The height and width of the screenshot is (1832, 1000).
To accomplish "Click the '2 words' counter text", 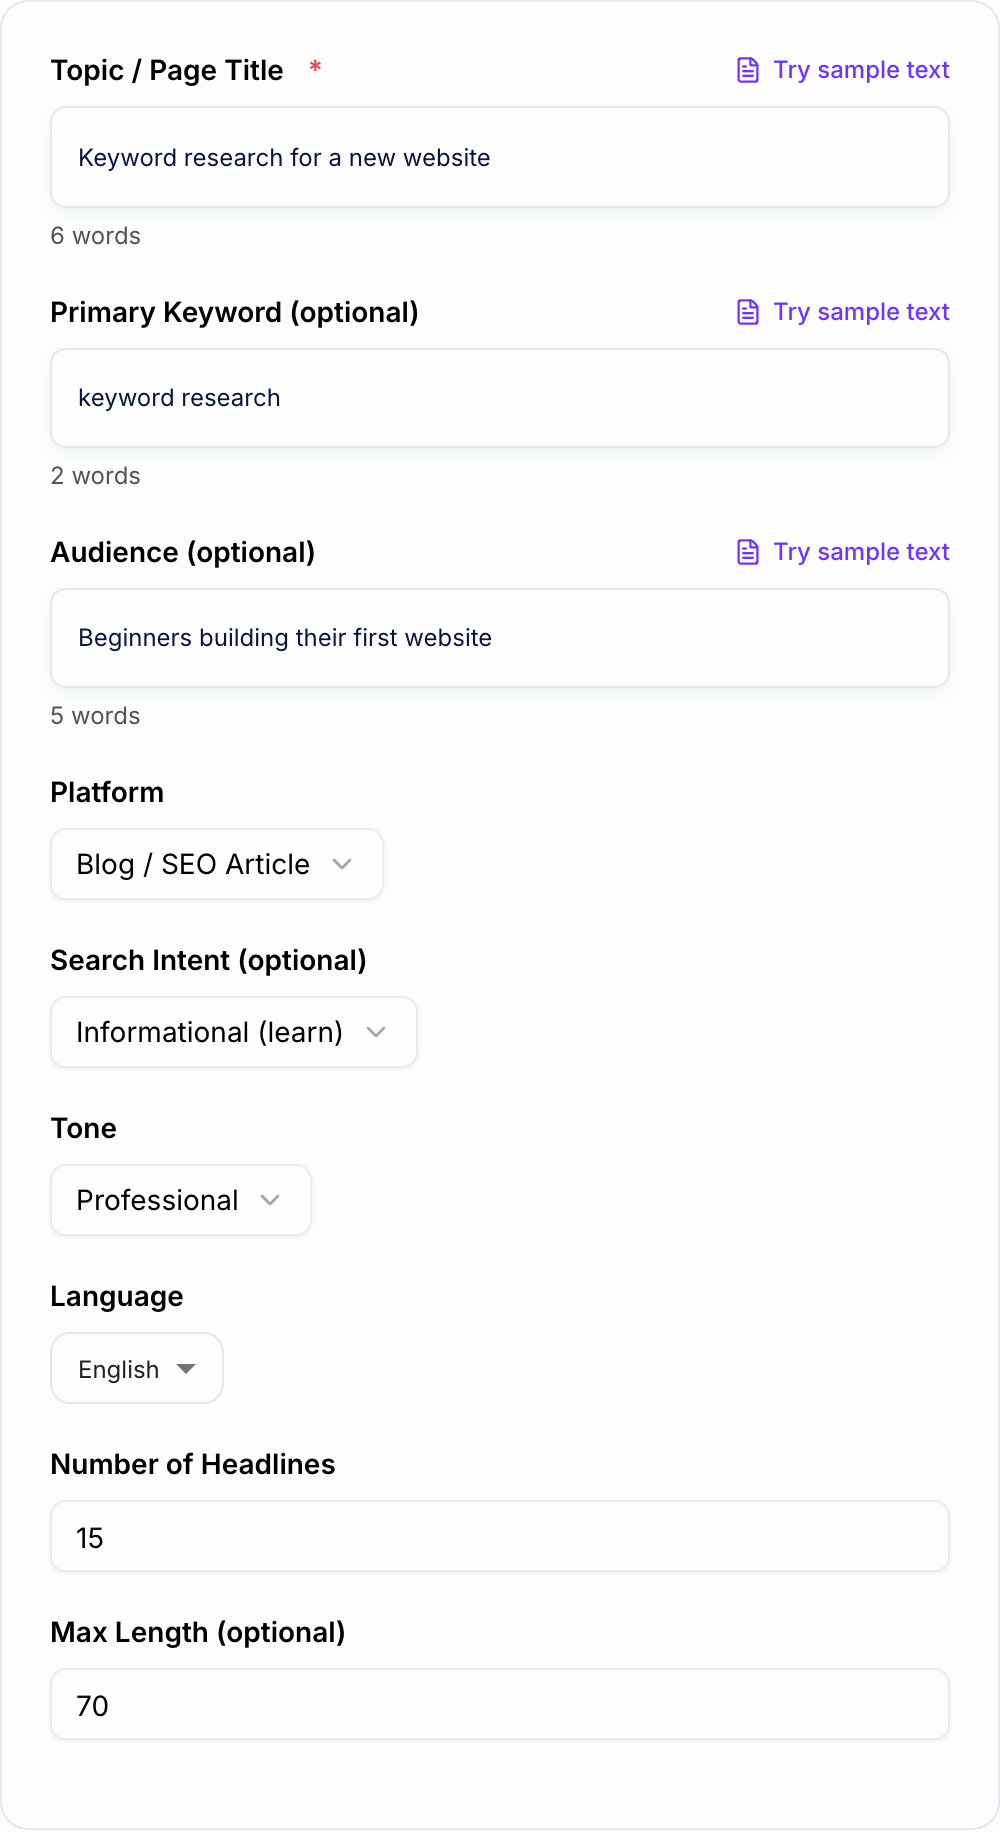I will 96,476.
